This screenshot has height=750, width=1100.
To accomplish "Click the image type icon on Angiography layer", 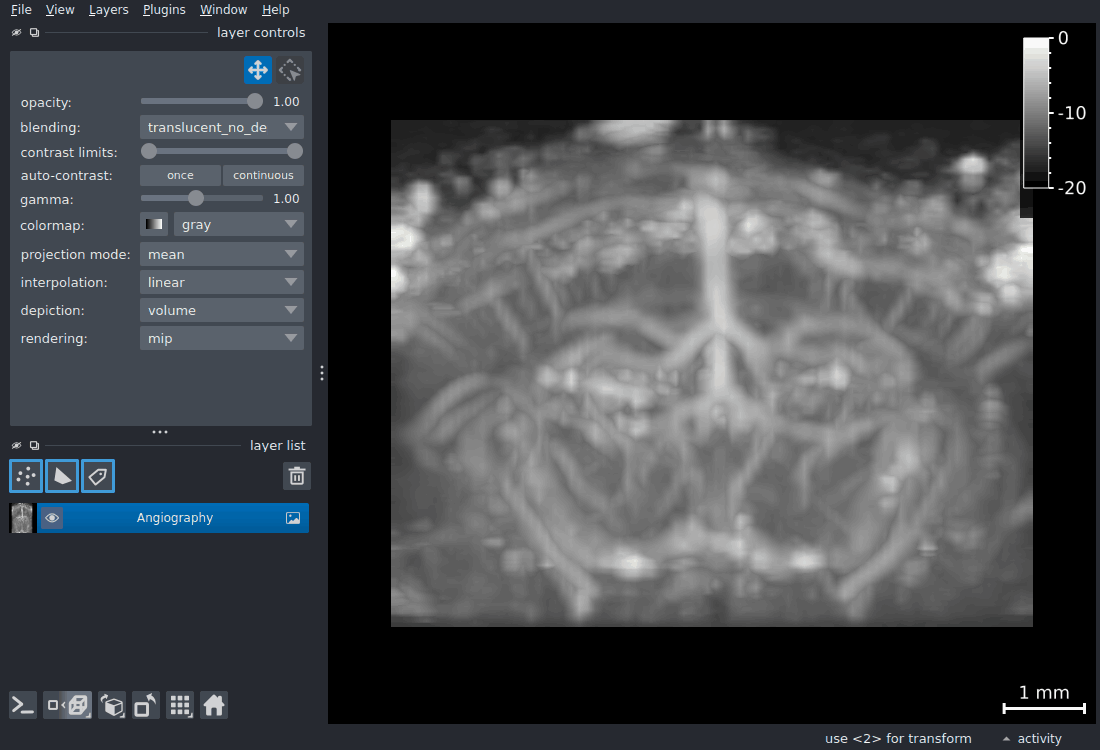I will point(293,518).
